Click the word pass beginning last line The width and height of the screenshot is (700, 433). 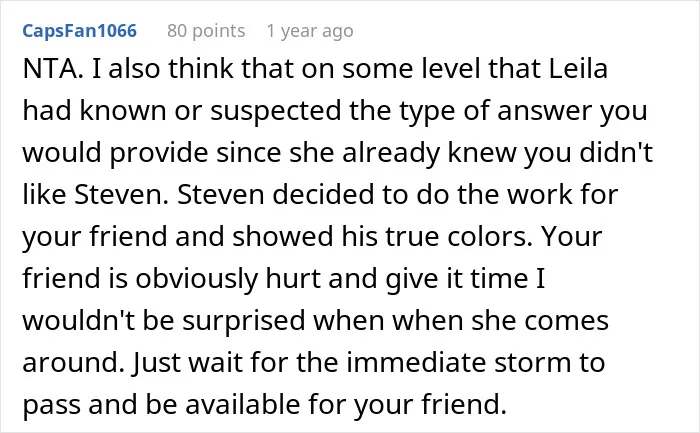(51, 406)
